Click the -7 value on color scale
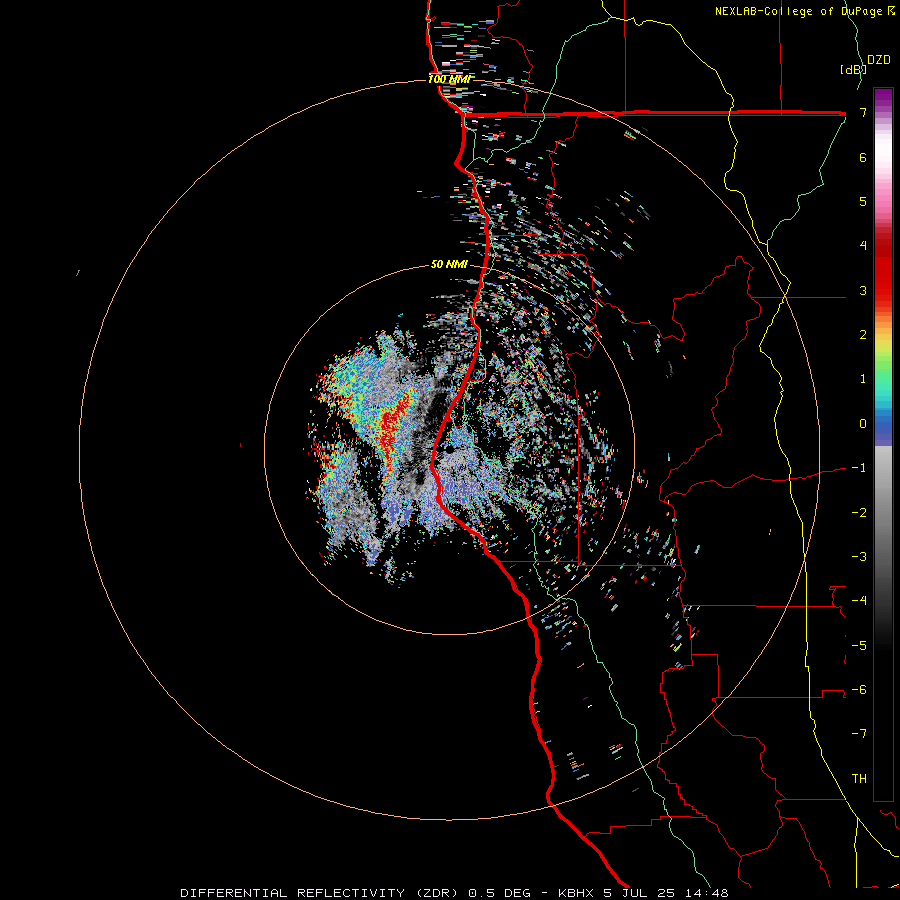This screenshot has width=900, height=900. point(859,734)
